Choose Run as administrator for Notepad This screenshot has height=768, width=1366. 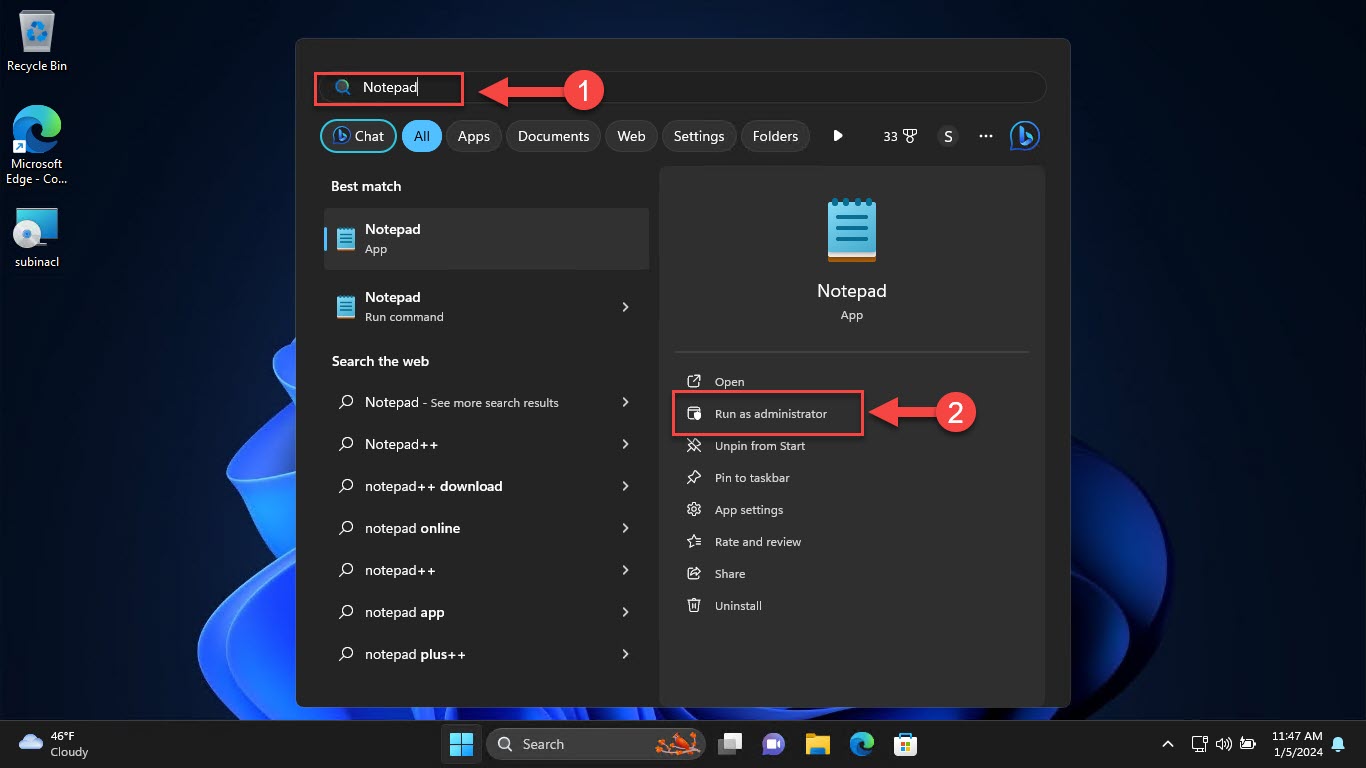(770, 414)
